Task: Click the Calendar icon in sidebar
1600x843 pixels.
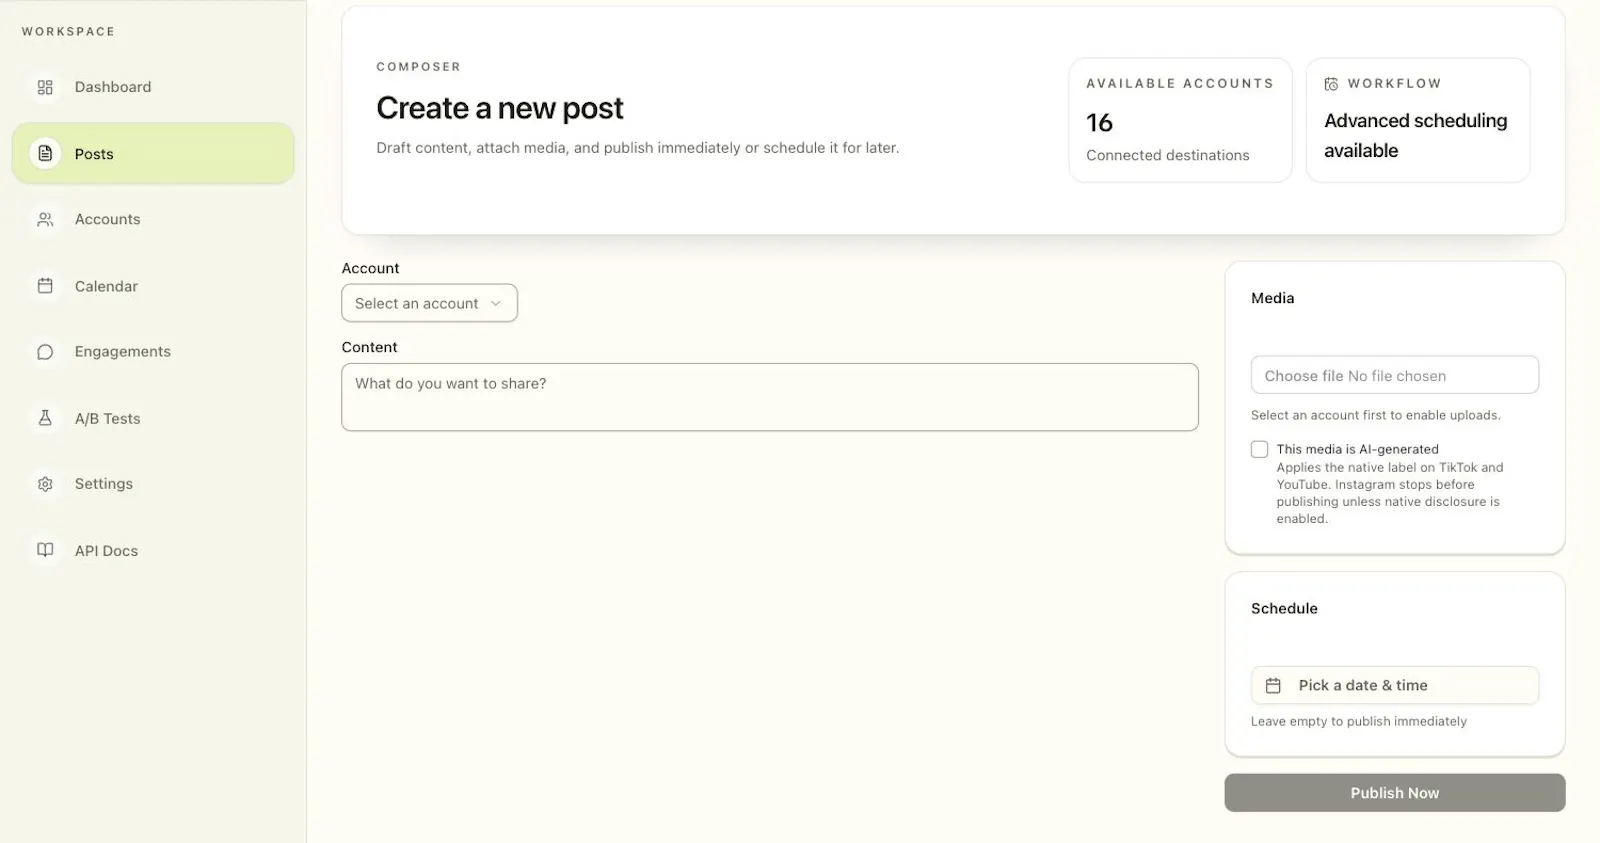Action: (x=45, y=286)
